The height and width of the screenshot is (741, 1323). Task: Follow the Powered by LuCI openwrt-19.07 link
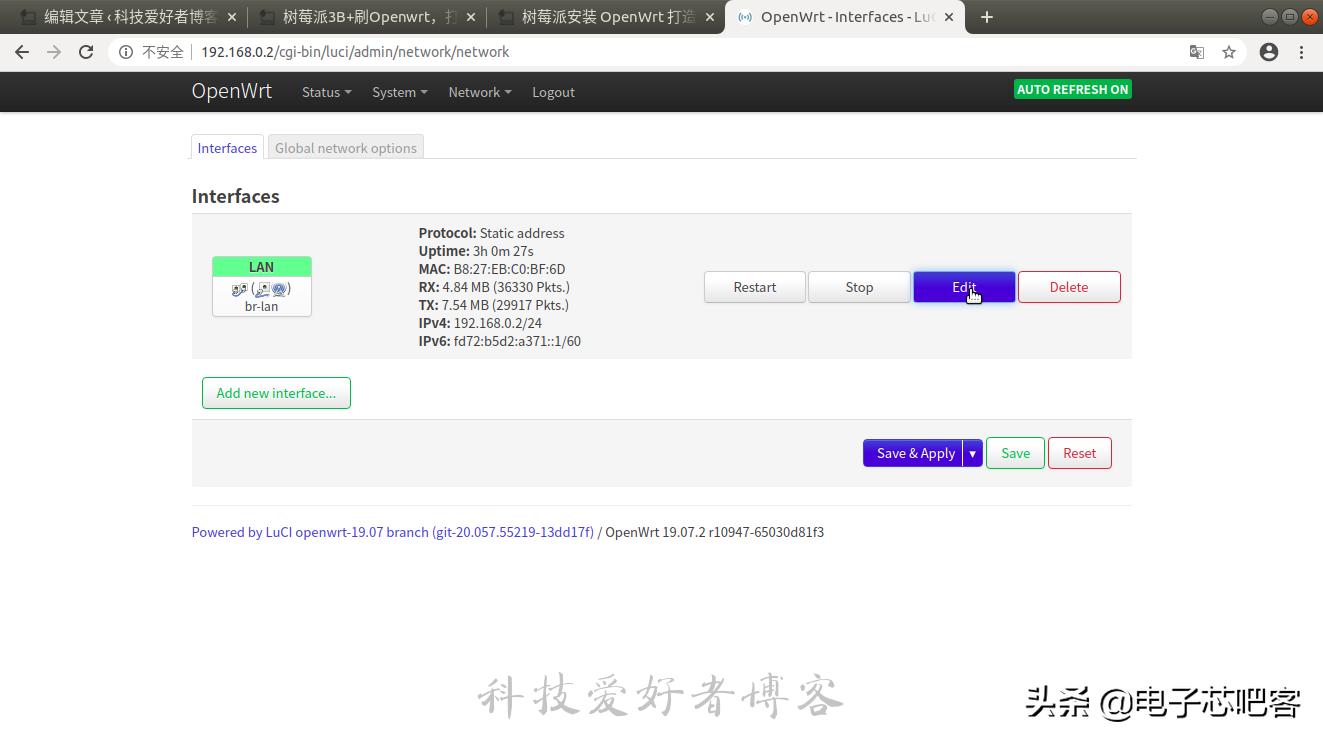coord(392,532)
